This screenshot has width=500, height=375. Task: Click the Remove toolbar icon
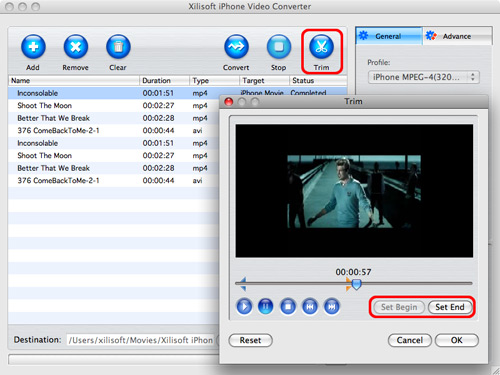[76, 46]
